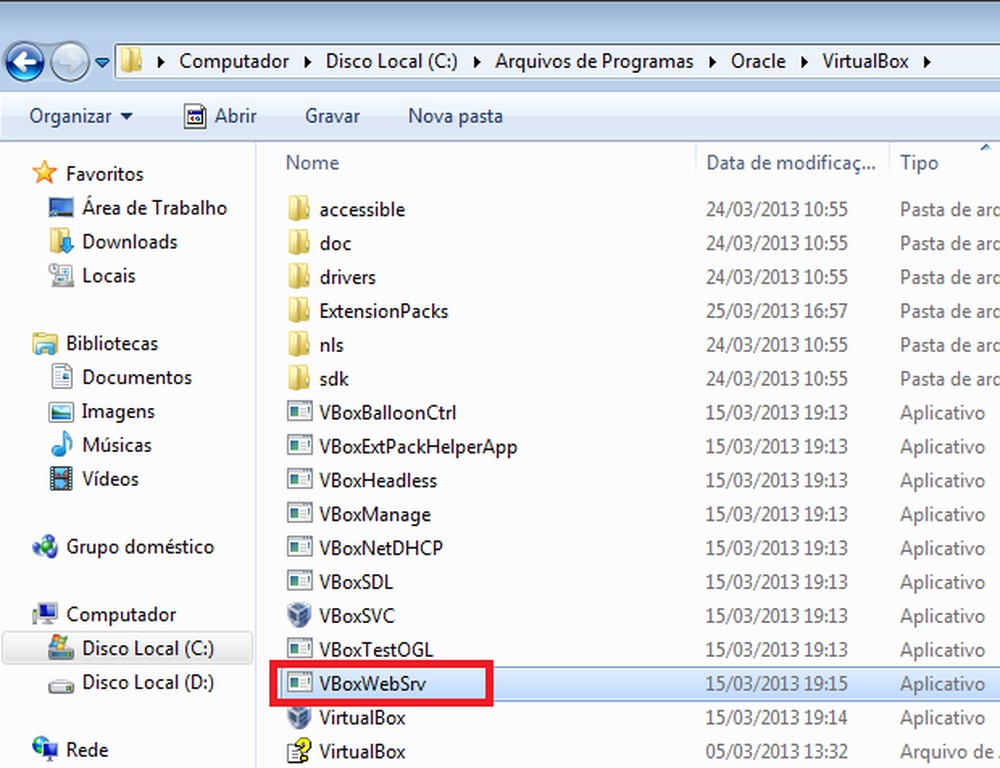Open the Organizar dropdown menu
The image size is (1000, 768).
[x=79, y=116]
